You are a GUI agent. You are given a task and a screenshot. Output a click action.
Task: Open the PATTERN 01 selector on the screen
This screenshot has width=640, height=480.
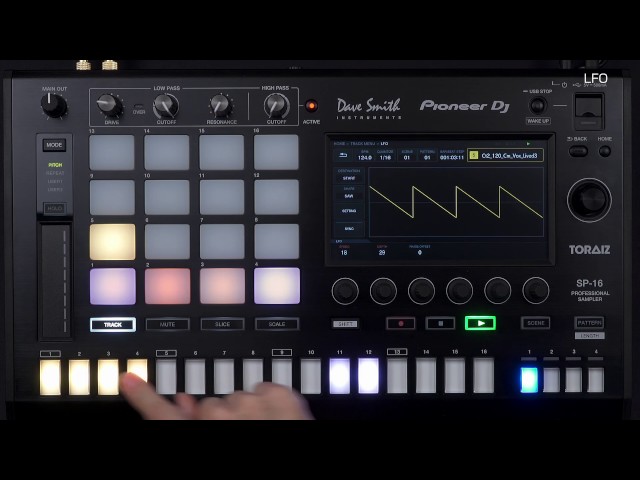[427, 155]
